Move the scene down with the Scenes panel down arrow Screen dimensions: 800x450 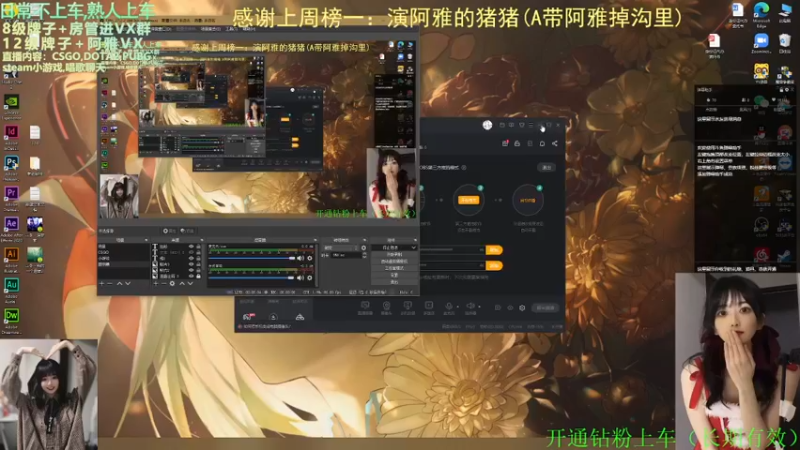128,284
